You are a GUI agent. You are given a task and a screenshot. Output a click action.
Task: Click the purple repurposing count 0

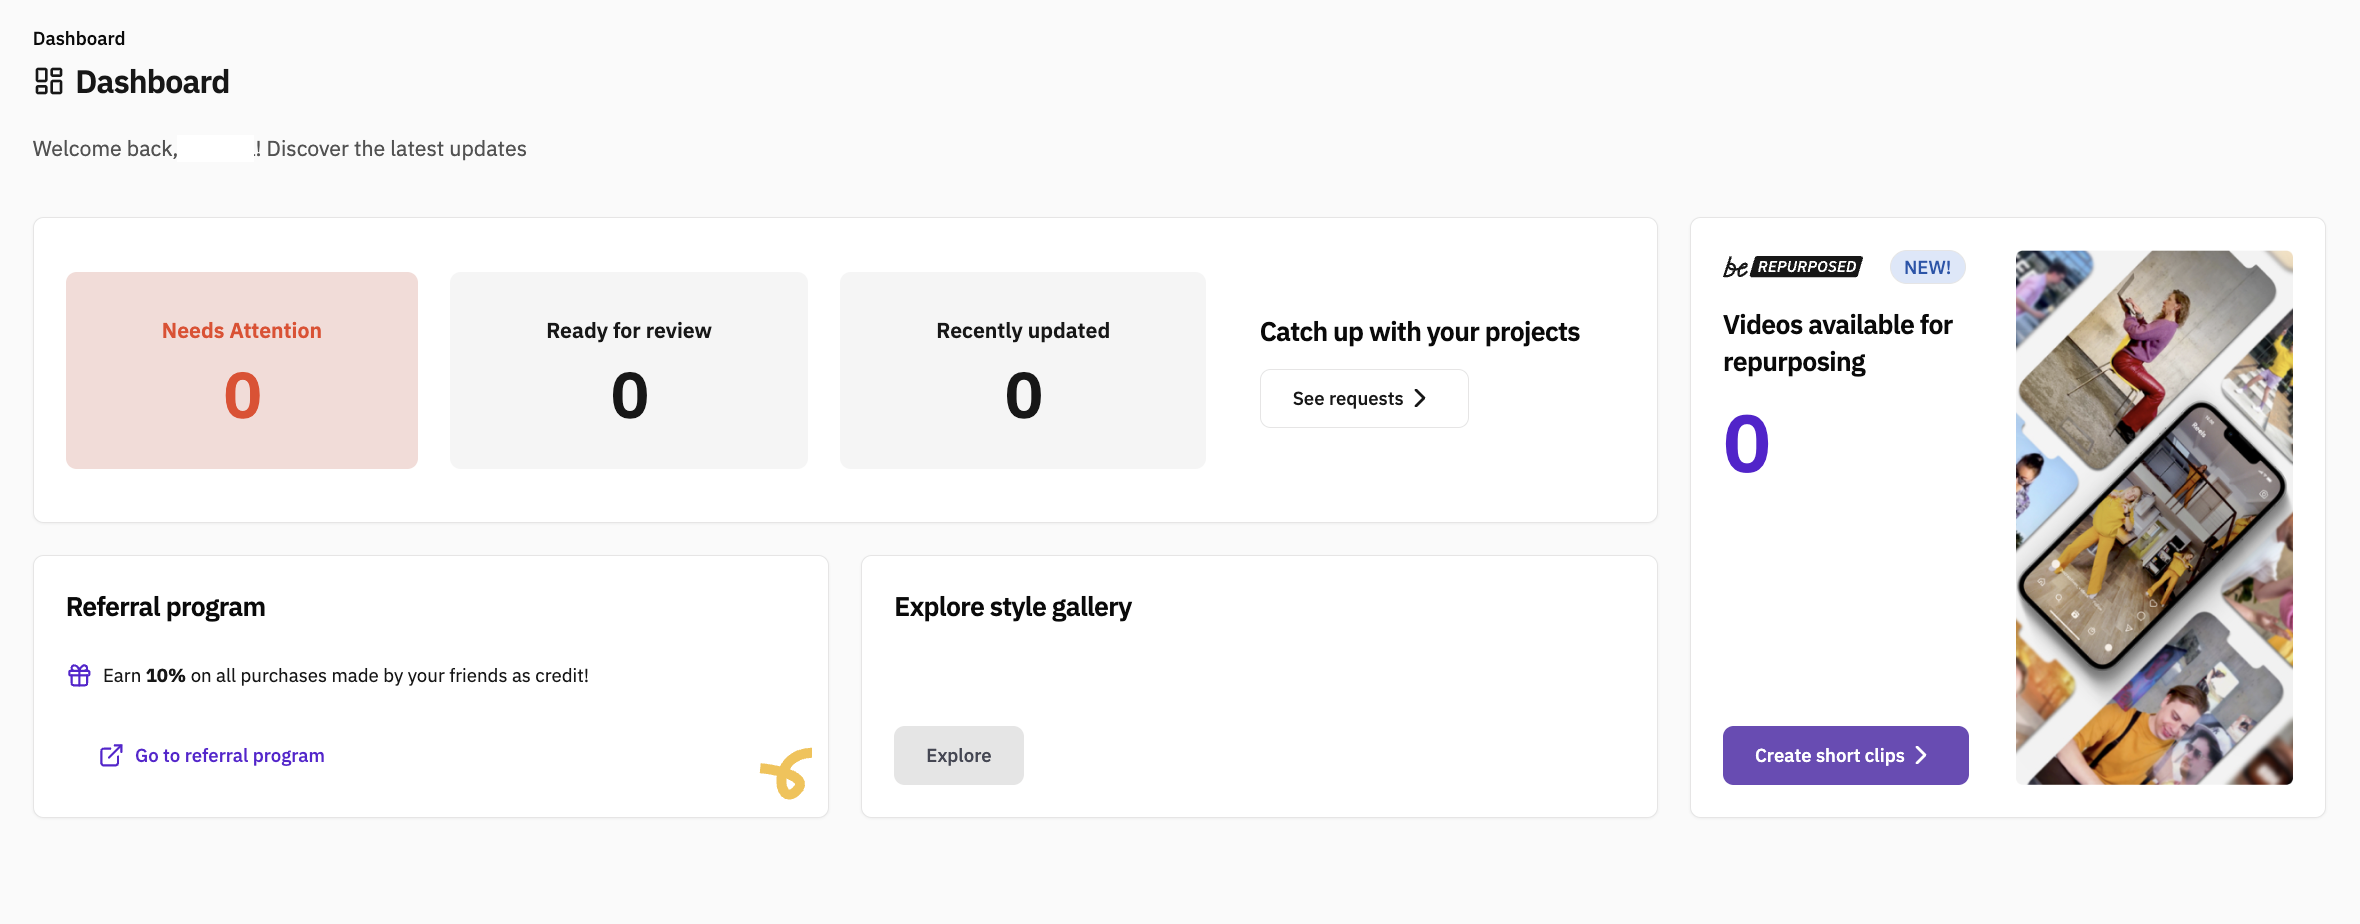[1747, 444]
